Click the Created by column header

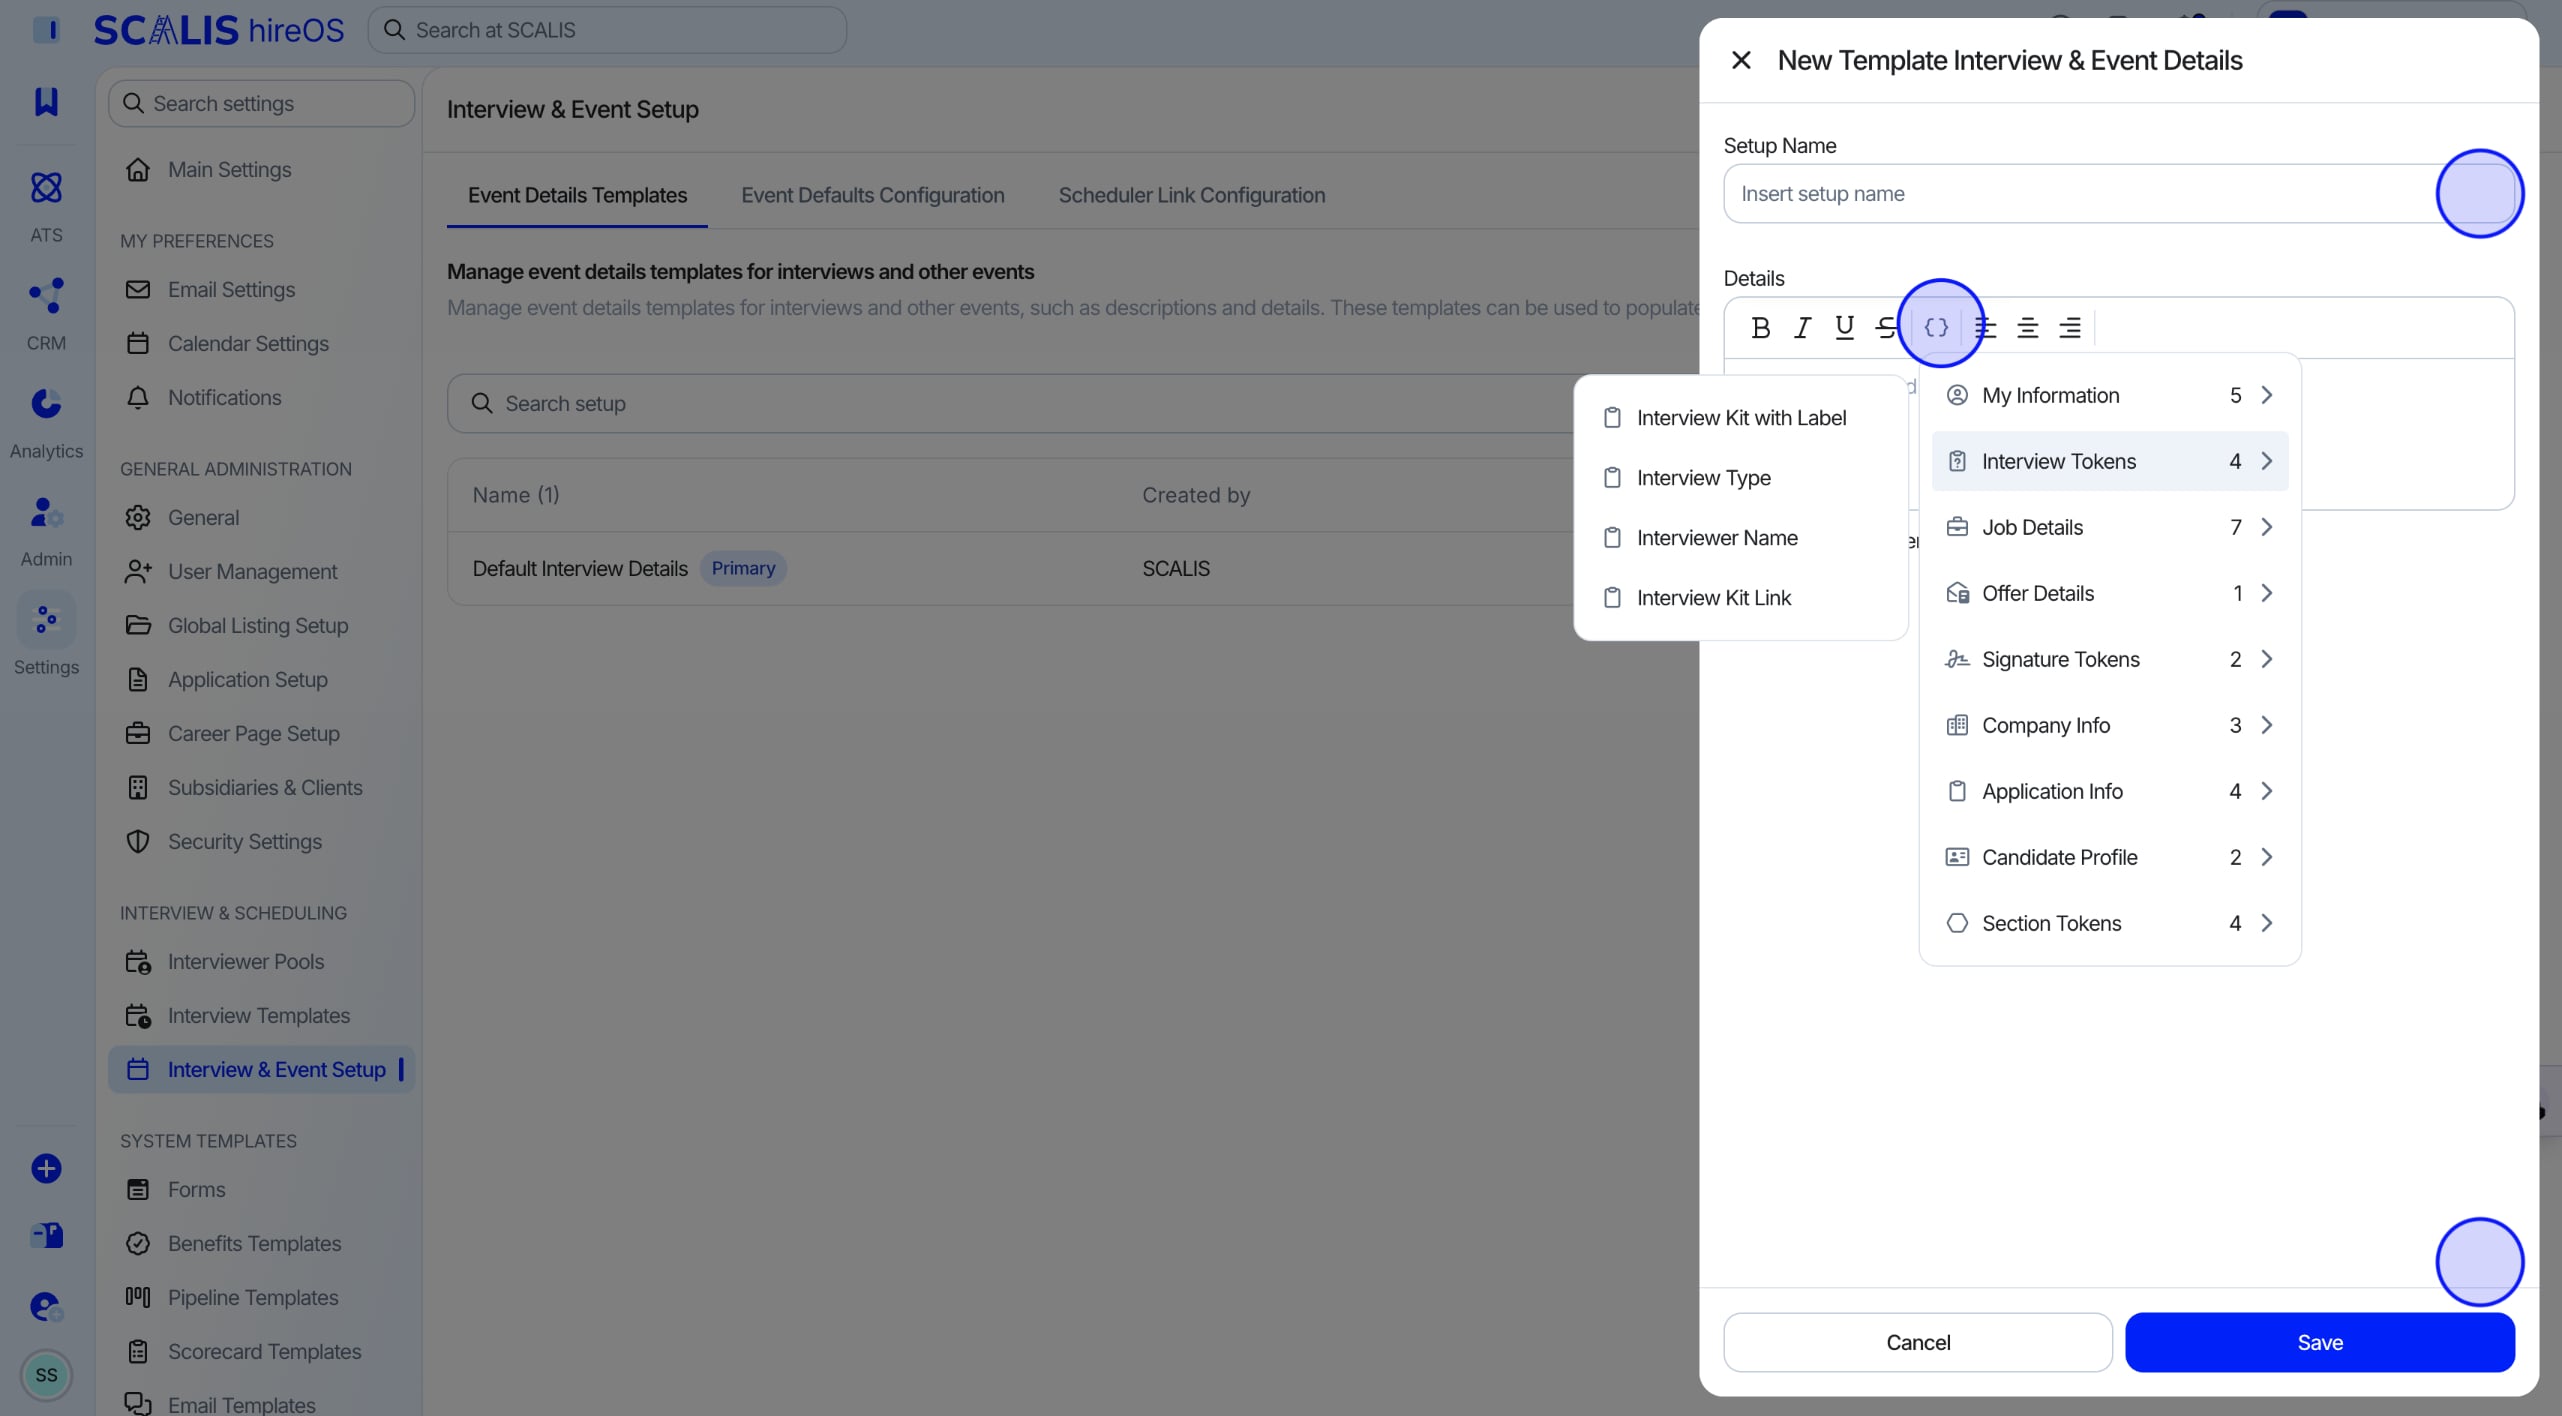pos(1196,495)
